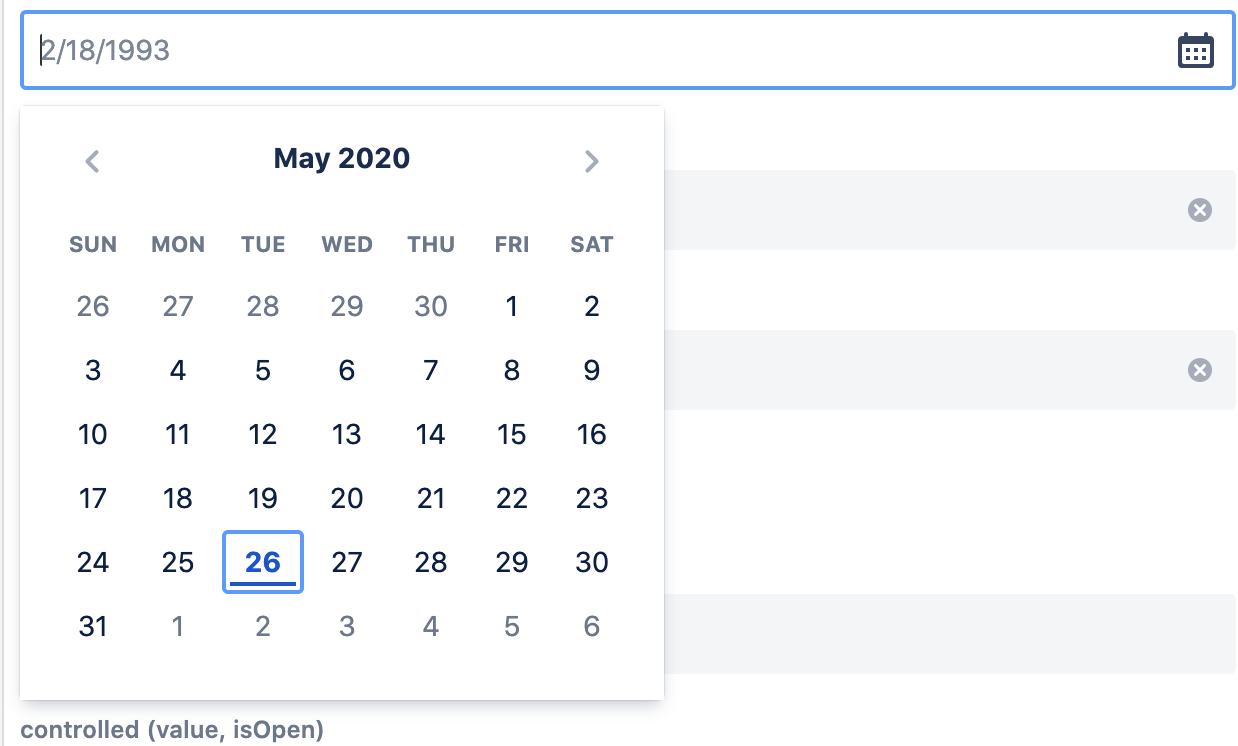Image resolution: width=1238 pixels, height=746 pixels.
Task: Select April 26 in the top-left cell
Action: 92,307
